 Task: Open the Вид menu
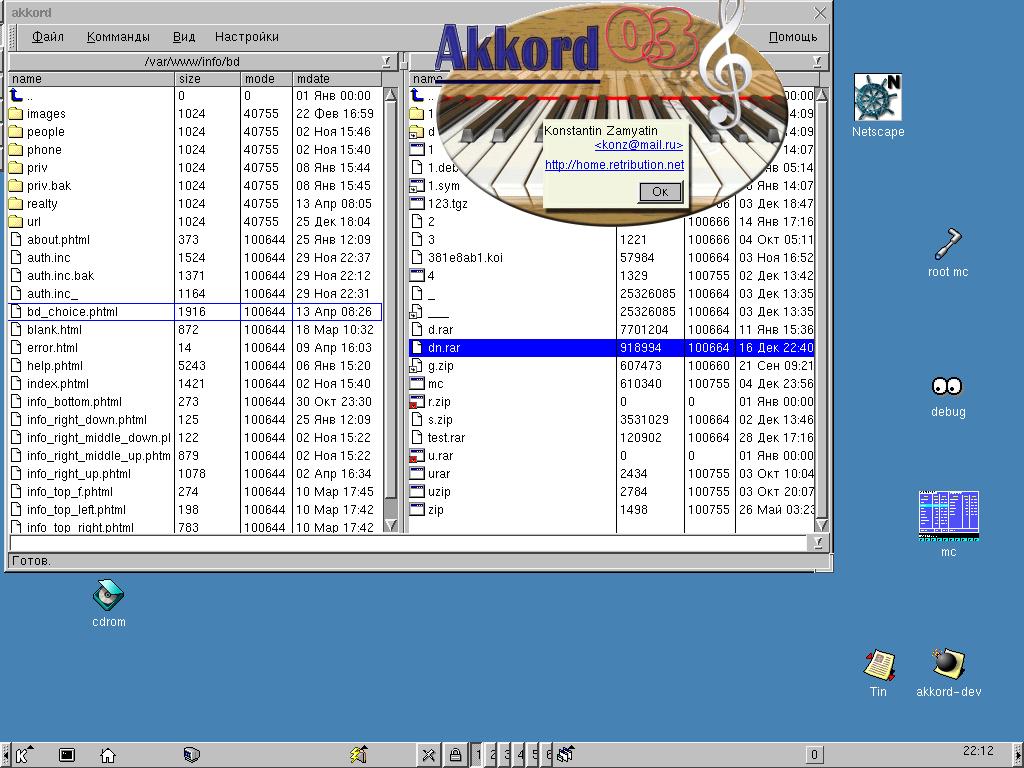pyautogui.click(x=184, y=37)
